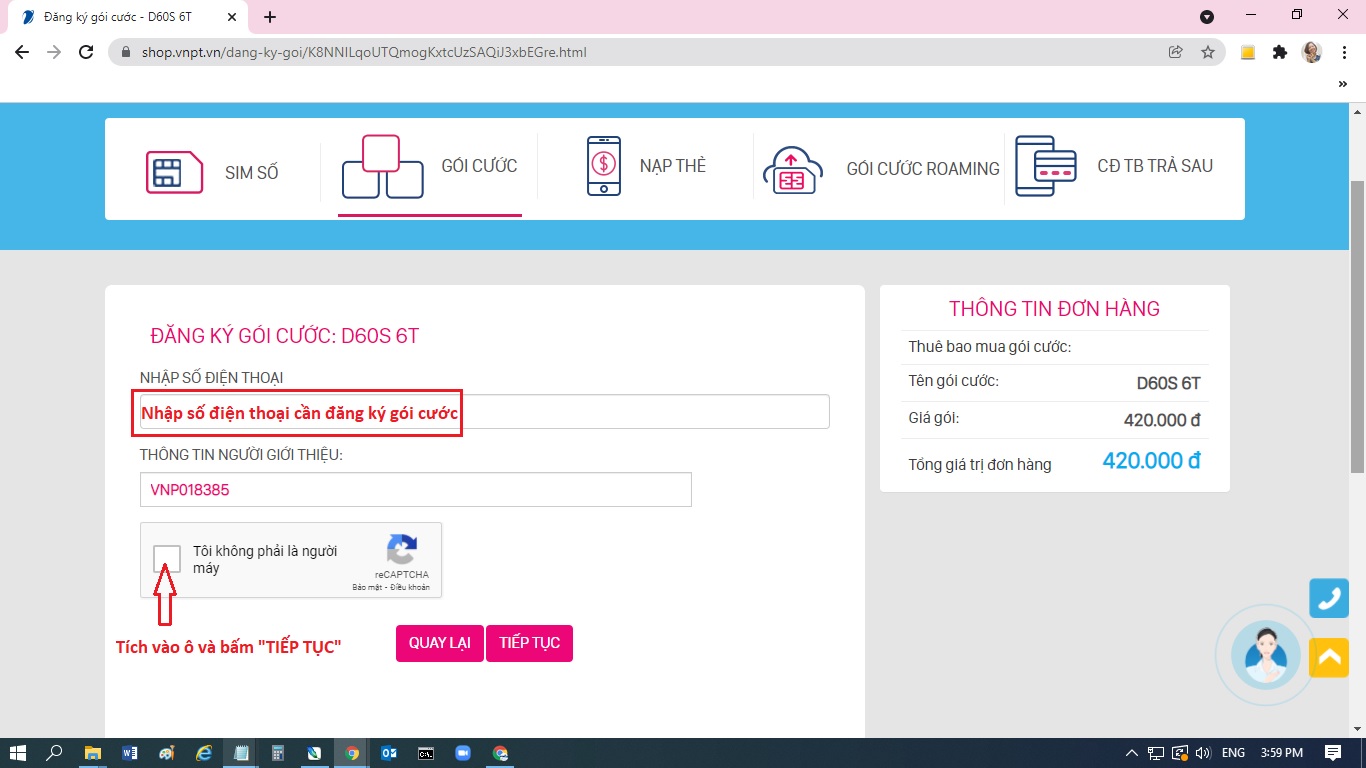The image size is (1366, 768).
Task: Select the NẠP THẺ menu label
Action: 673,166
